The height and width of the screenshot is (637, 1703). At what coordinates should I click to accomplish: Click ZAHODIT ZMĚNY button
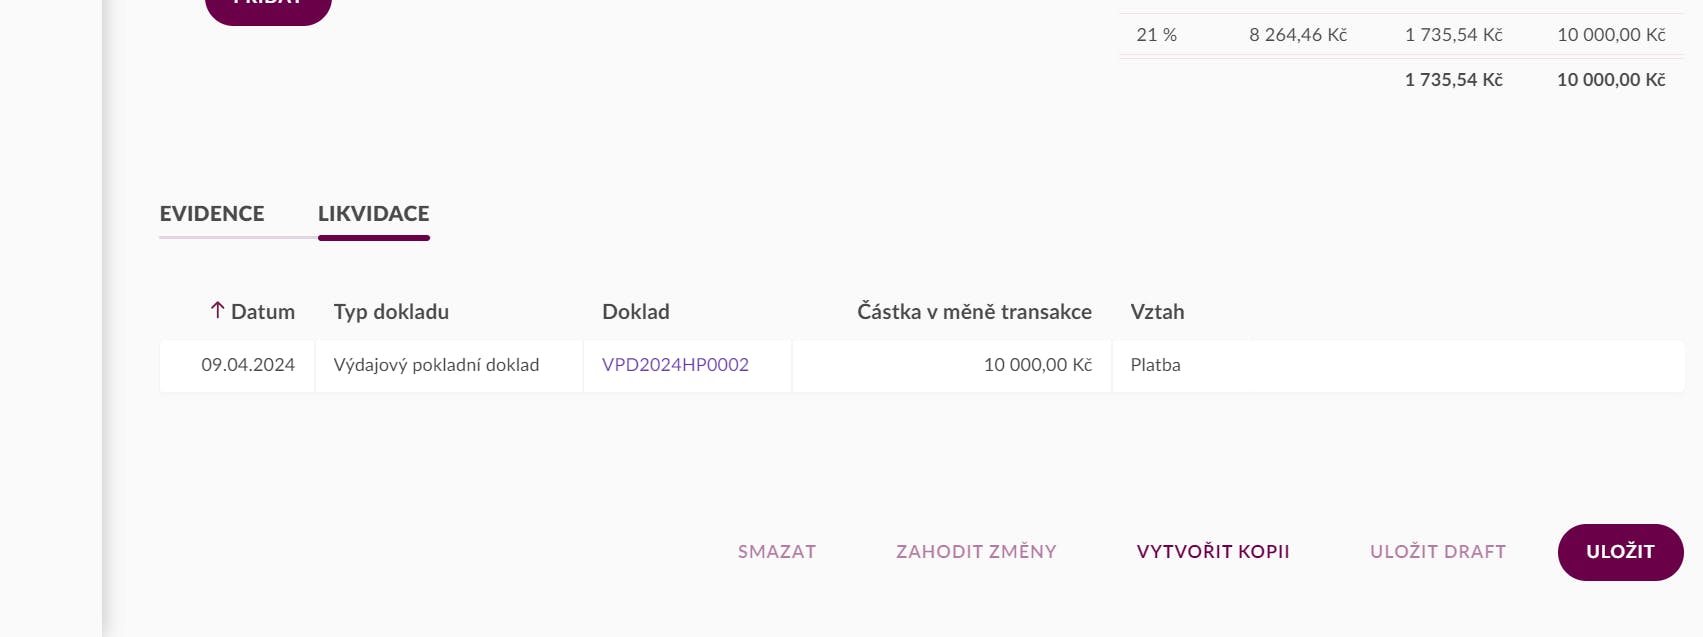coord(976,552)
